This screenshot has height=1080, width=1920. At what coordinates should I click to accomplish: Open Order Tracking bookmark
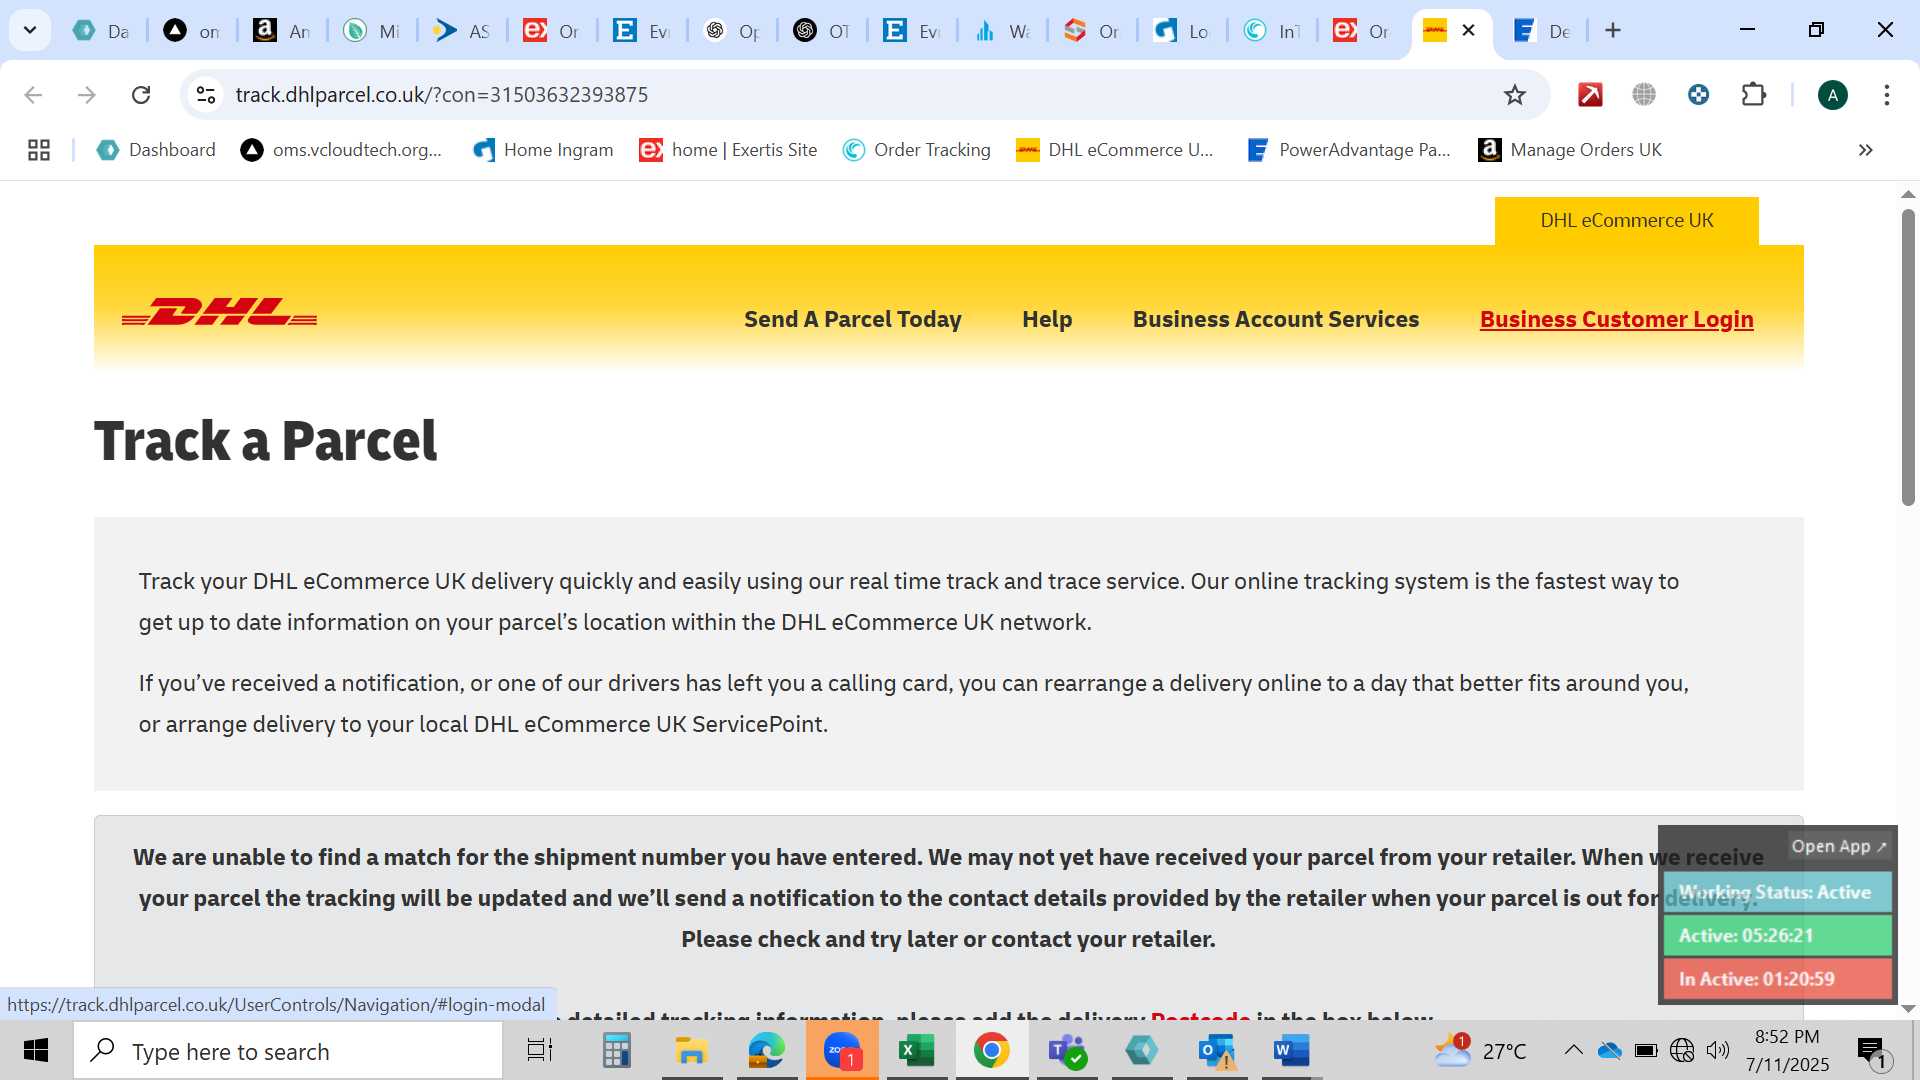(x=917, y=150)
